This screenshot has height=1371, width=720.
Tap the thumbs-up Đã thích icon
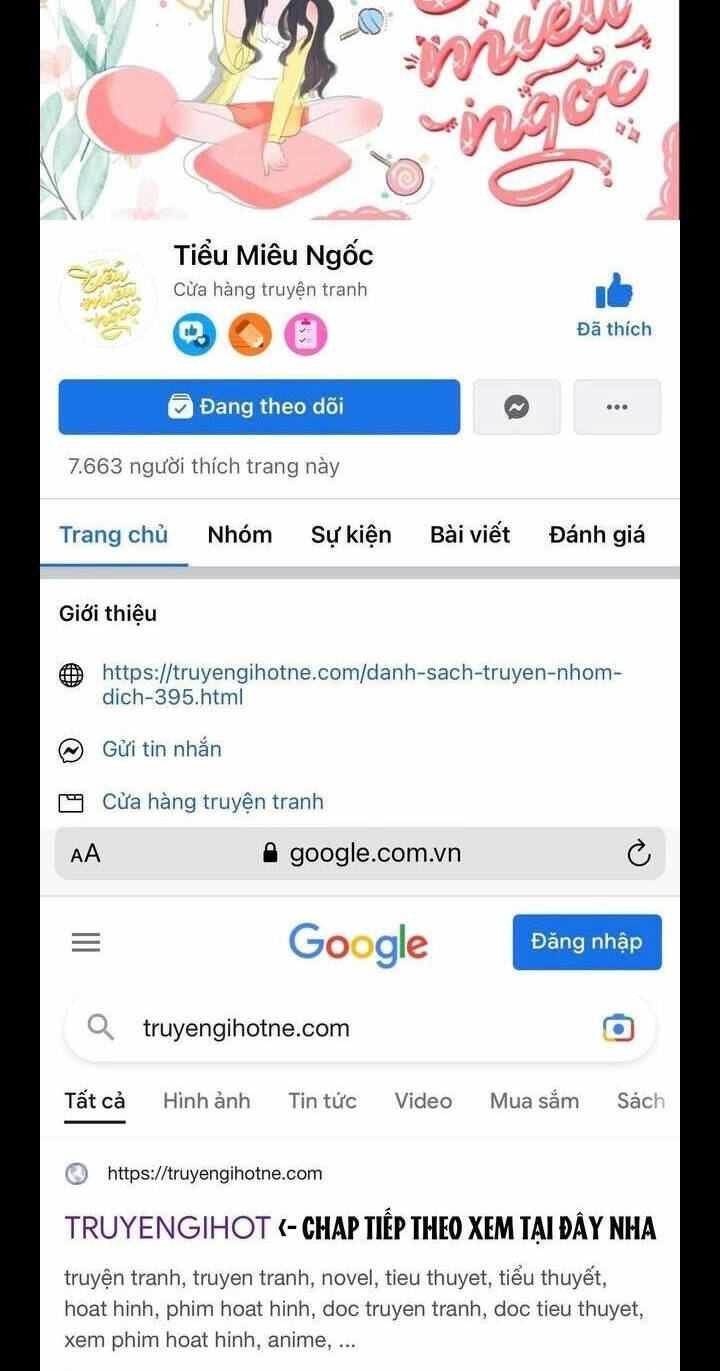click(x=614, y=292)
